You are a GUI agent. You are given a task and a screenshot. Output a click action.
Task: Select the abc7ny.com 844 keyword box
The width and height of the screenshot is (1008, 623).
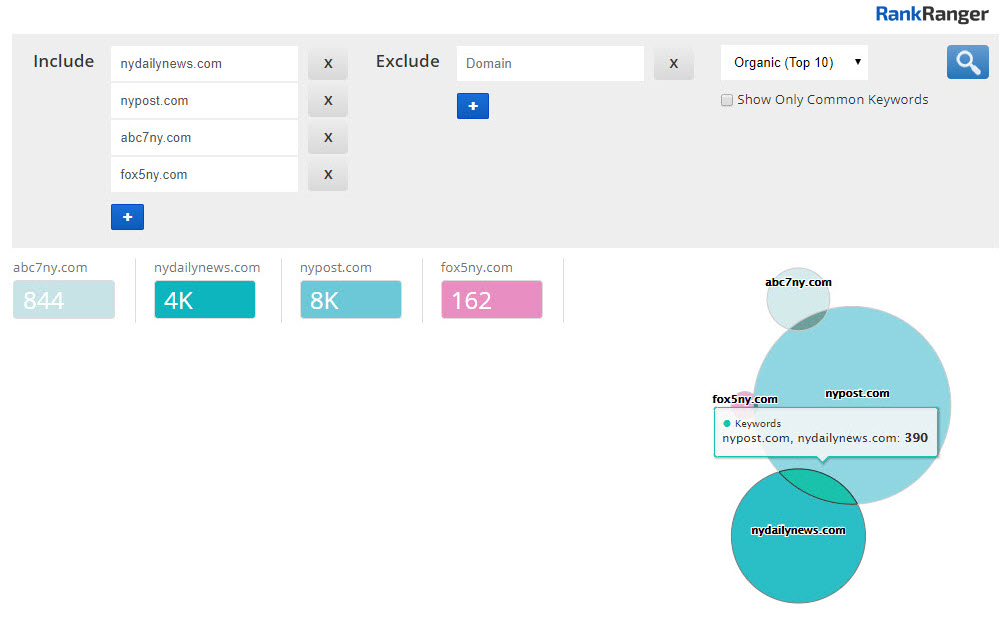coord(64,300)
